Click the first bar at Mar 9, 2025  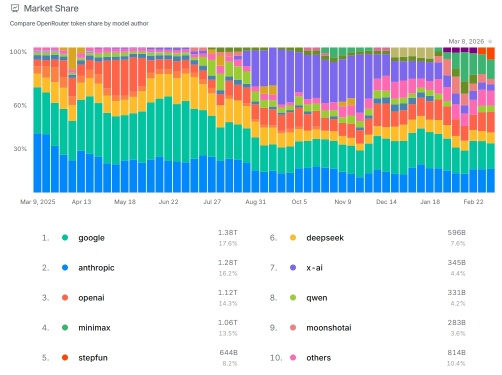click(37, 120)
